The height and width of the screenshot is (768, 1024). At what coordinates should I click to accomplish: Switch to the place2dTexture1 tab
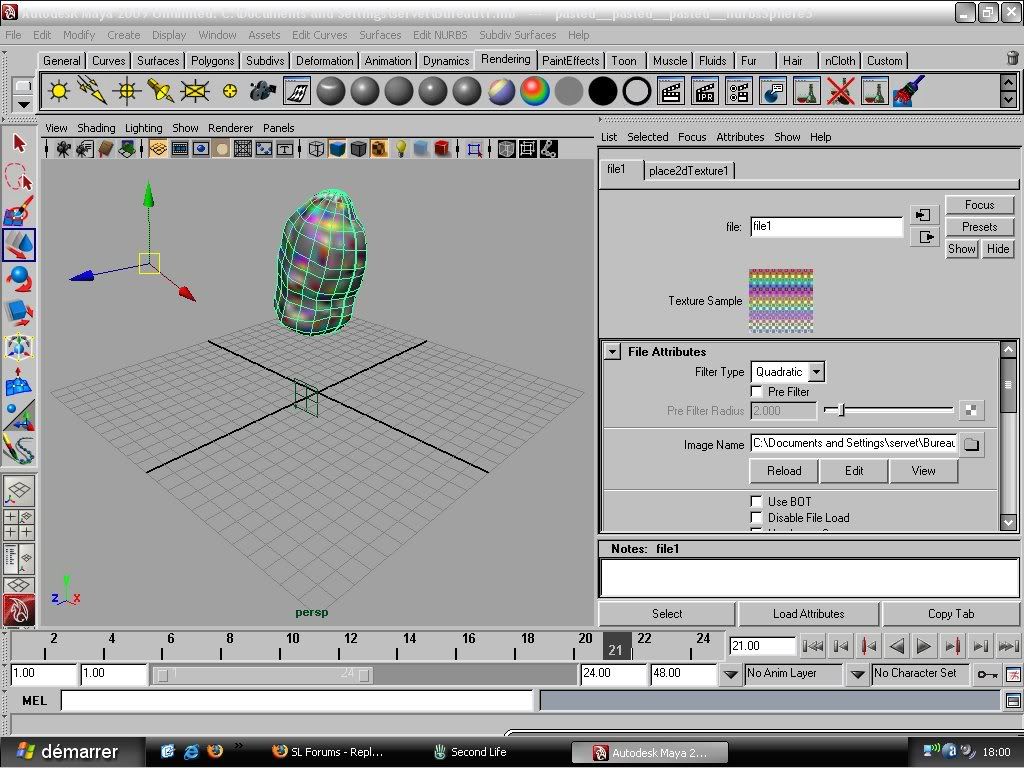(689, 171)
